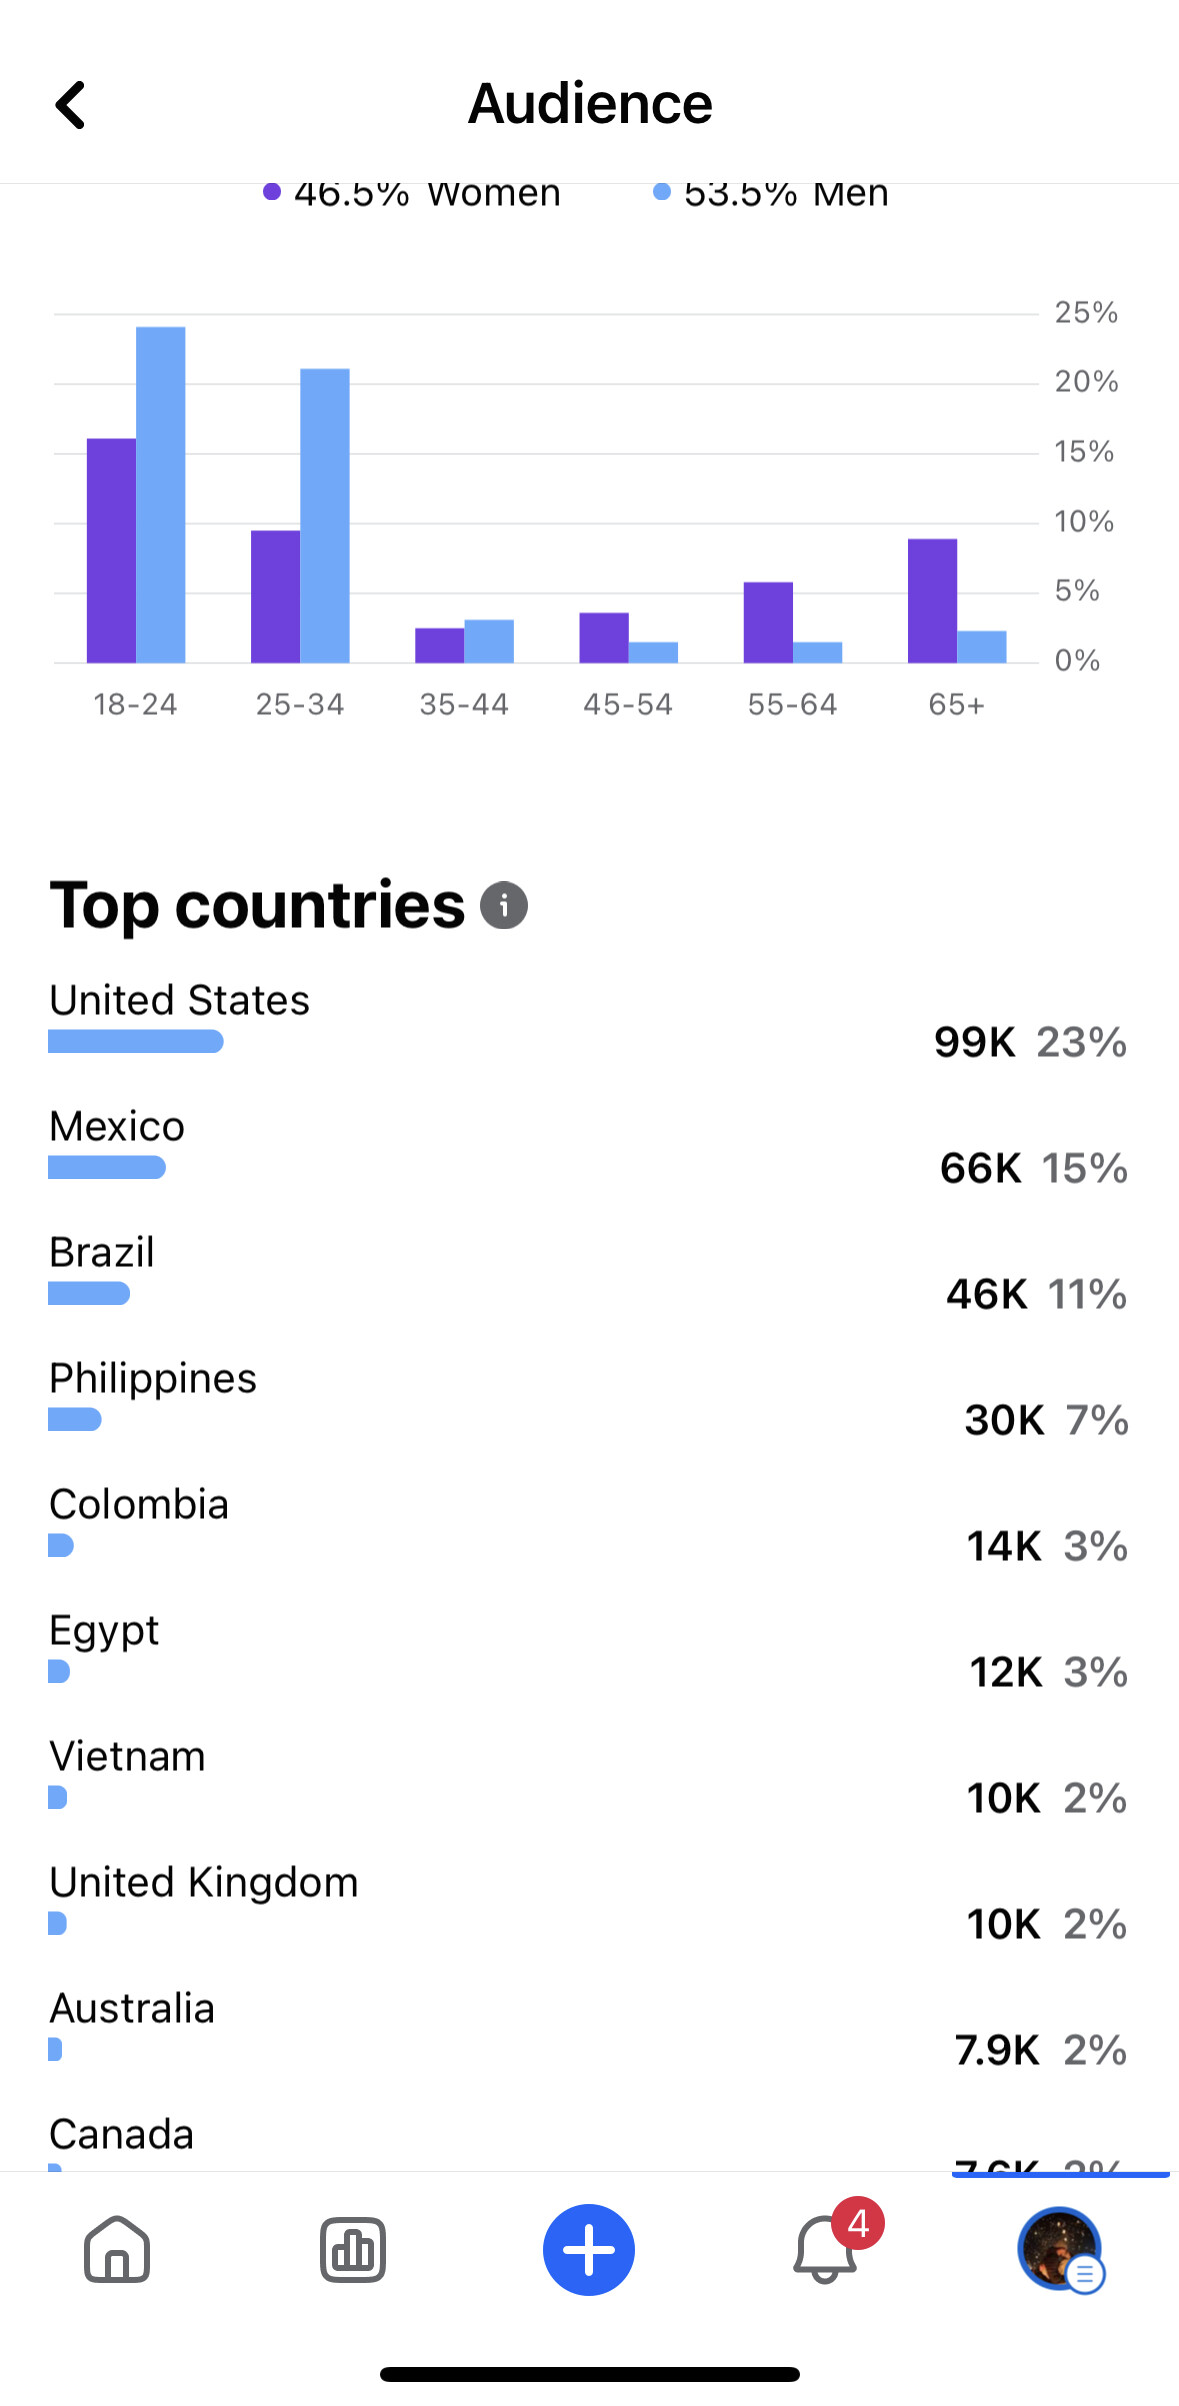Tap the 65+ women bar

932,601
